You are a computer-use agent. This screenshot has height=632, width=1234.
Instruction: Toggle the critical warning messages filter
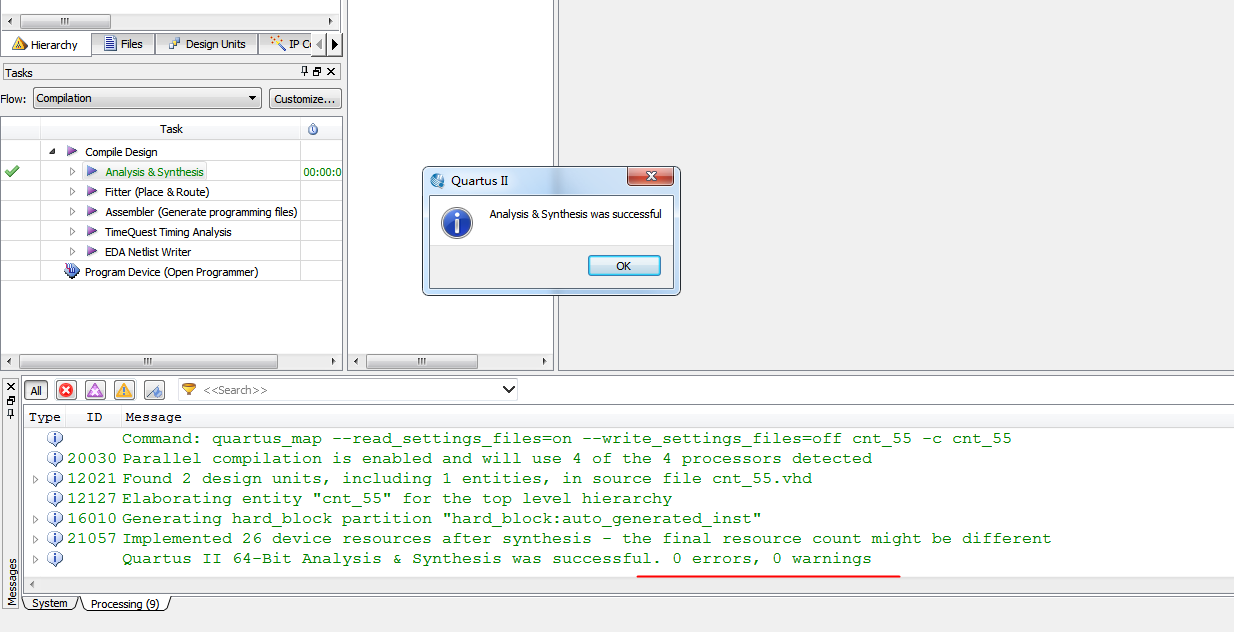pos(95,390)
